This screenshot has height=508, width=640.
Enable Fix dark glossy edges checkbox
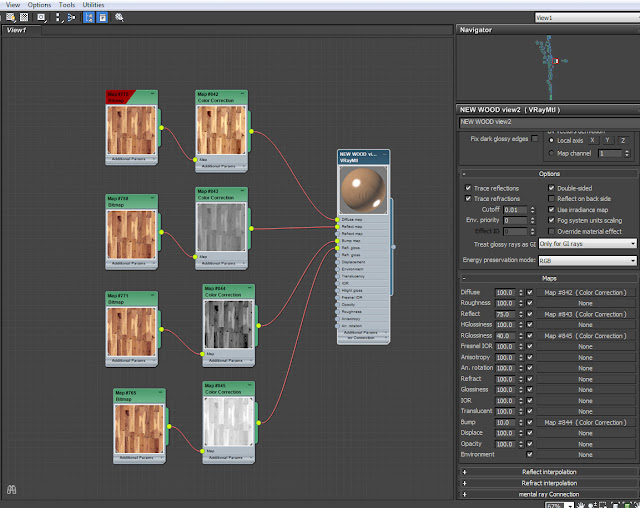(535, 139)
